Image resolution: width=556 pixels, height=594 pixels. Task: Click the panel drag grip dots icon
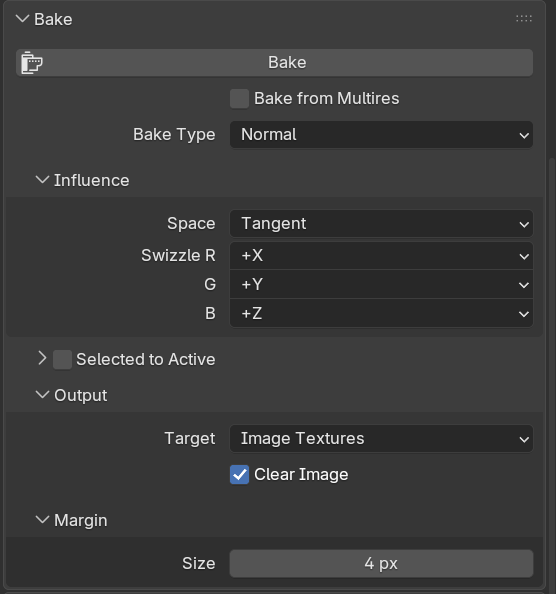pos(524,19)
